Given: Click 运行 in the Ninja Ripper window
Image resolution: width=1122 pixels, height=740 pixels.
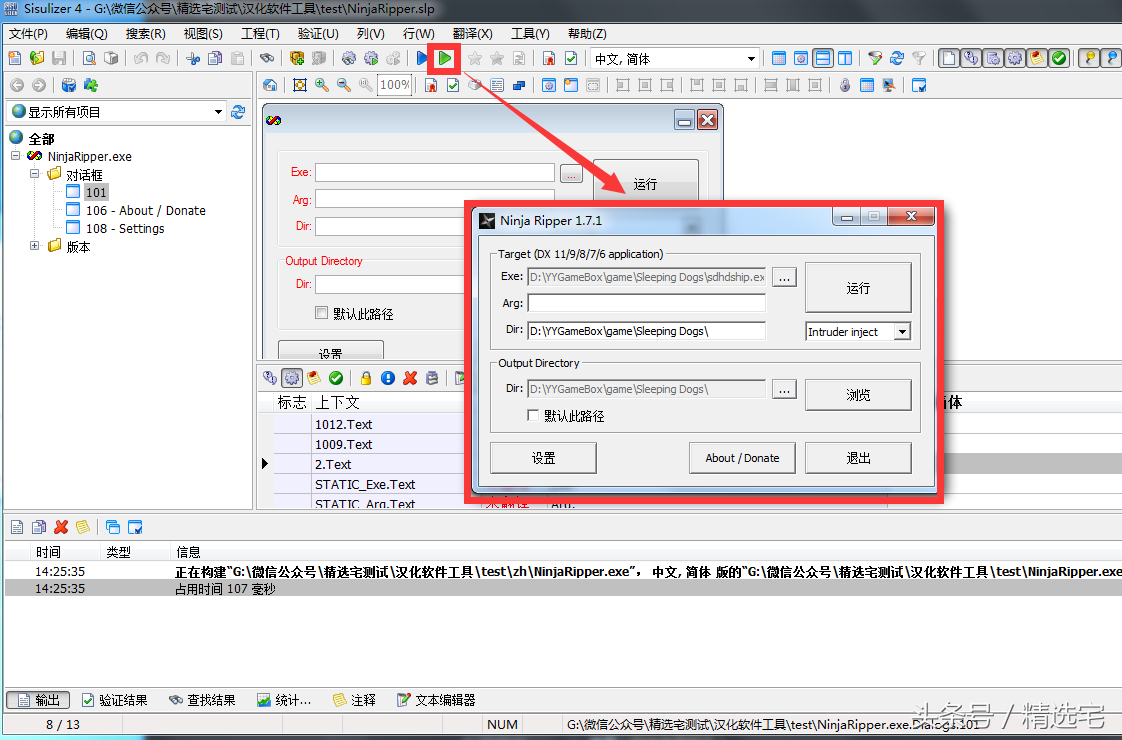Looking at the screenshot, I should [858, 288].
